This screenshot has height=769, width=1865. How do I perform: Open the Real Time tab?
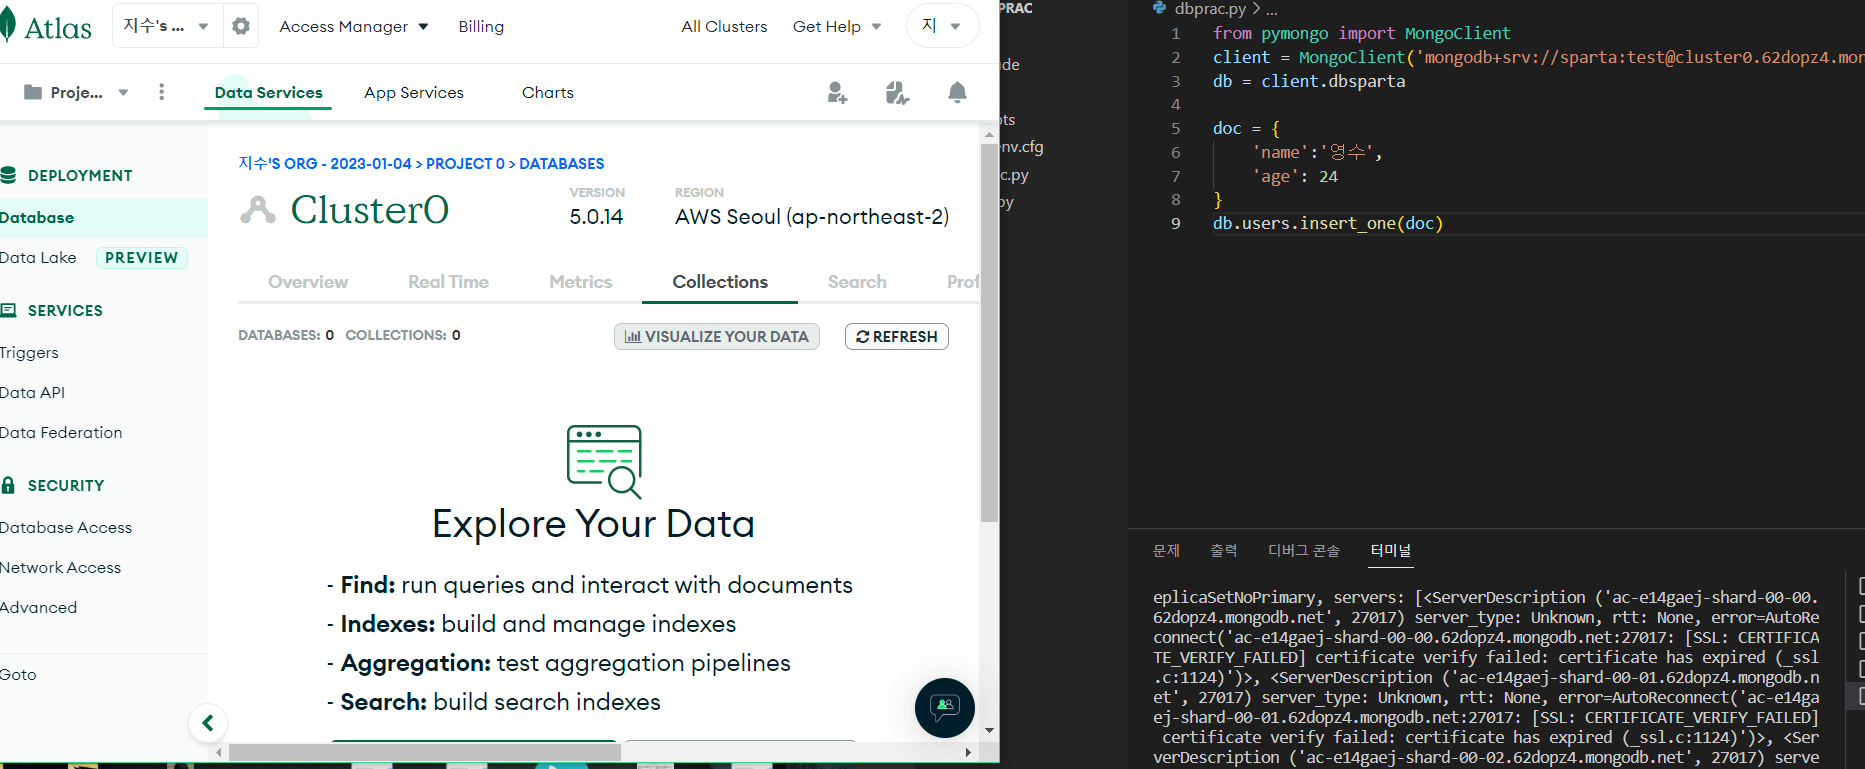point(448,282)
